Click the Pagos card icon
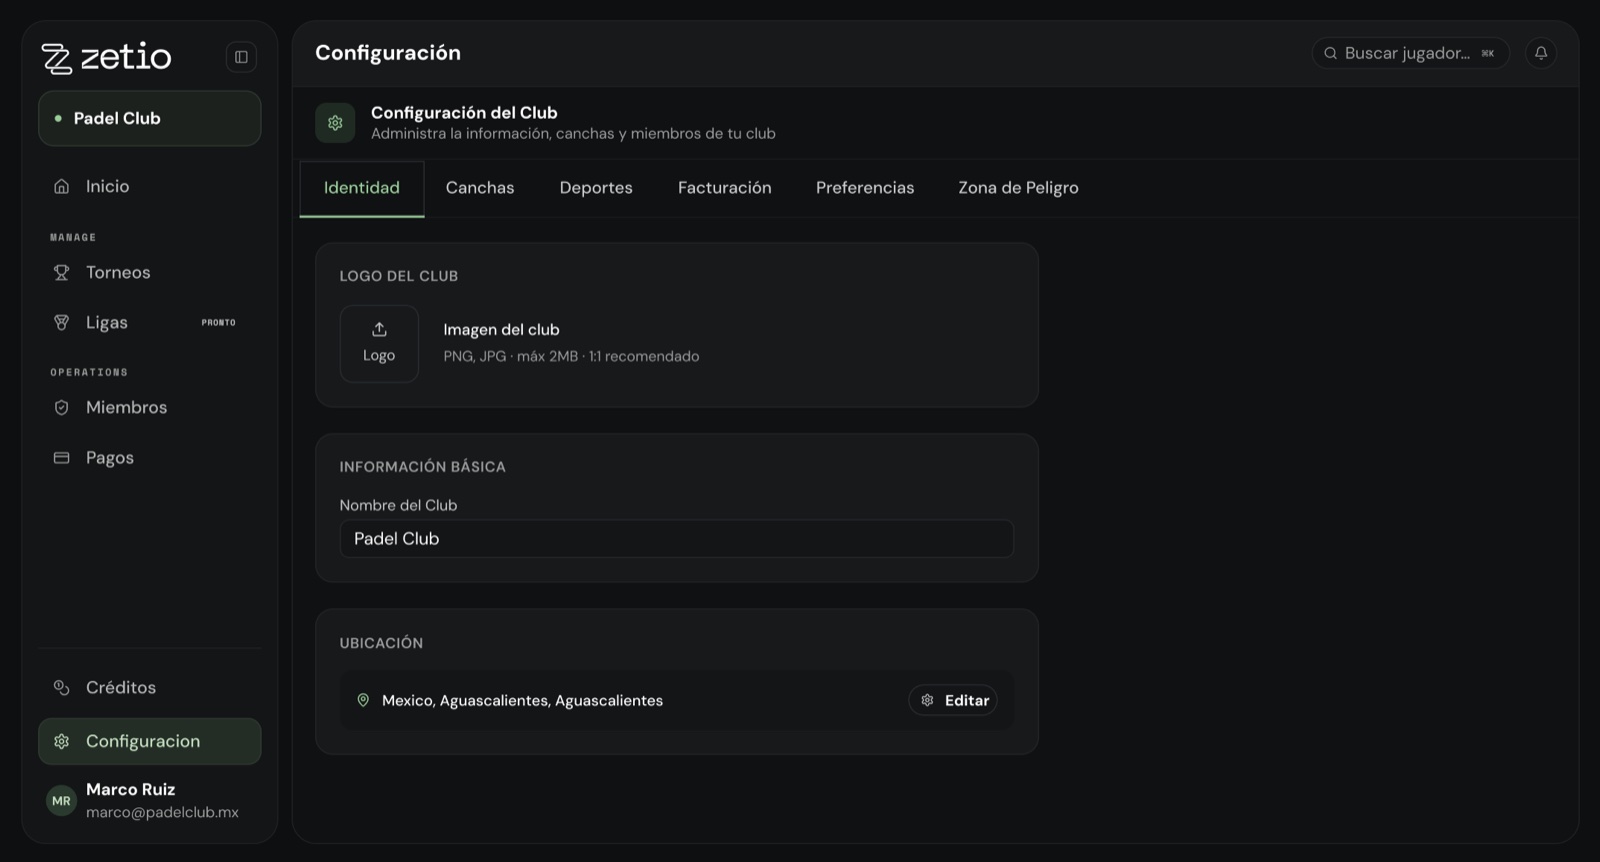 (62, 458)
